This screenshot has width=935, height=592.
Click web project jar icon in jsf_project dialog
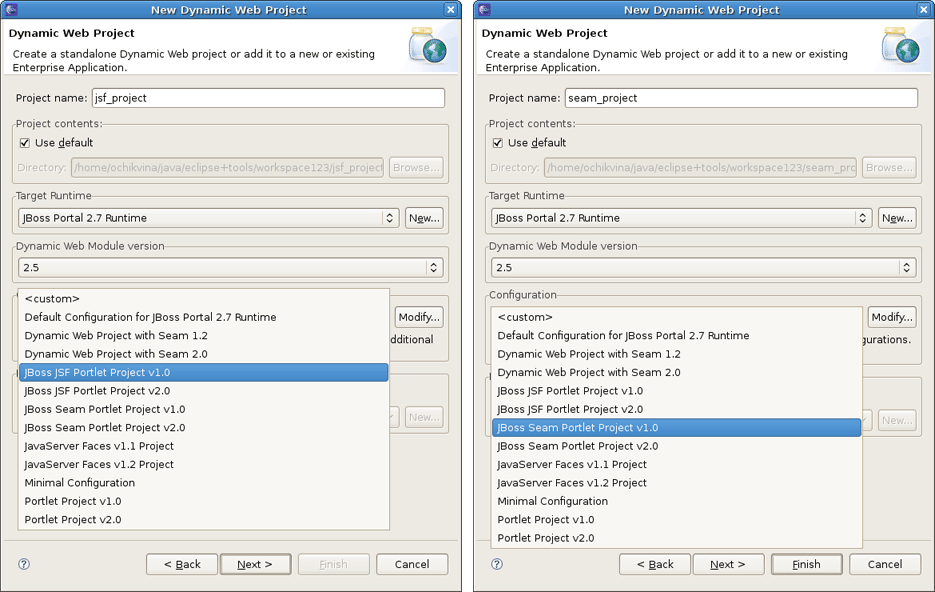[x=428, y=45]
